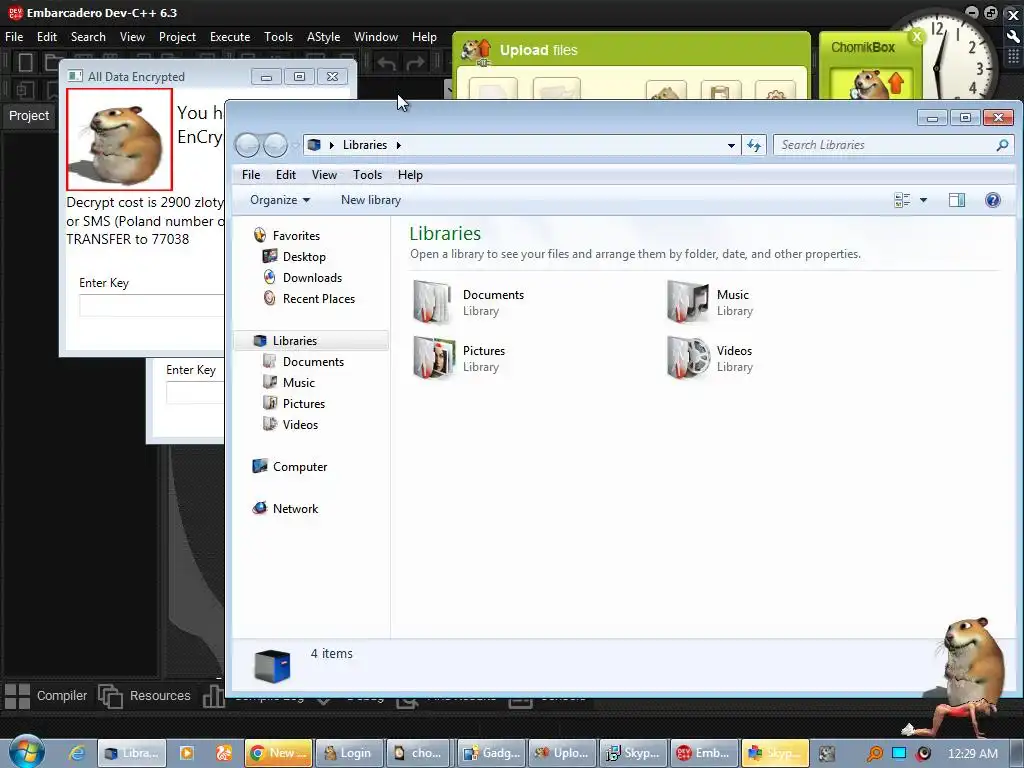Switch to Embarcadero taskbar button
Image resolution: width=1024 pixels, height=768 pixels.
pyautogui.click(x=705, y=753)
